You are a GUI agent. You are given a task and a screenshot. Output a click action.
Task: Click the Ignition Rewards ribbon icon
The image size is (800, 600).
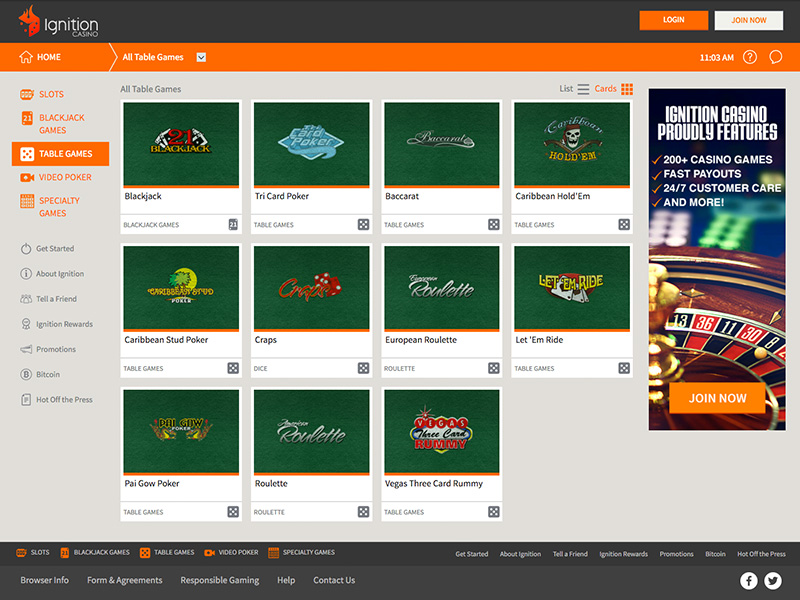(26, 324)
